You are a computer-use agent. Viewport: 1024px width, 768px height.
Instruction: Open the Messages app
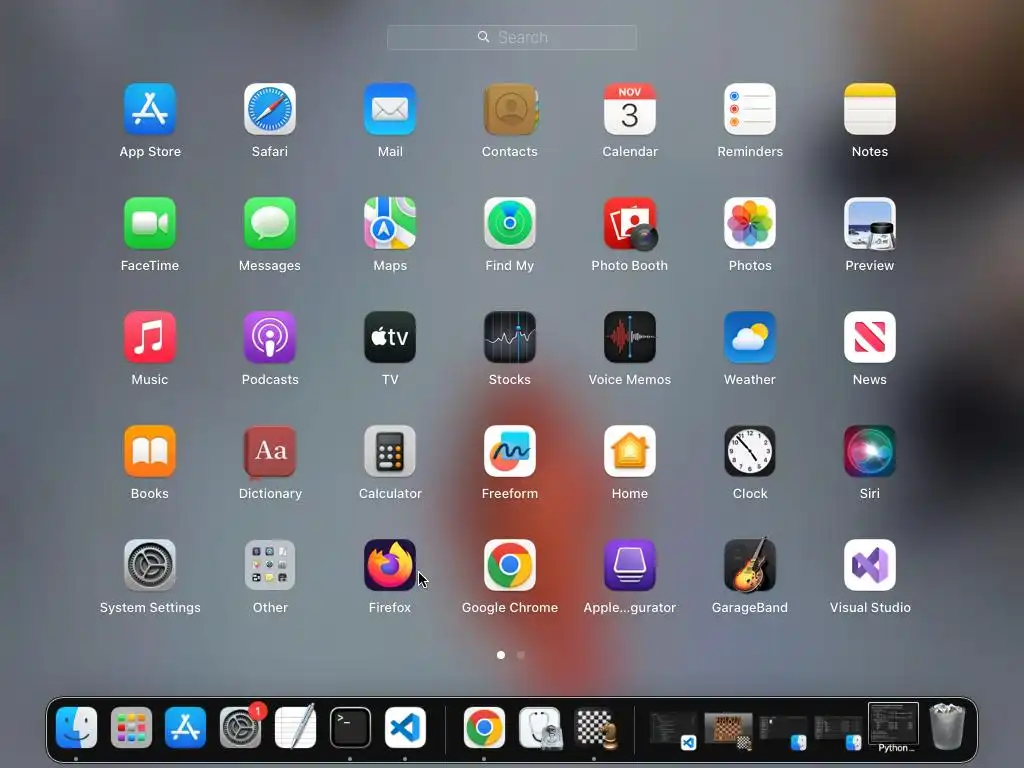point(270,223)
